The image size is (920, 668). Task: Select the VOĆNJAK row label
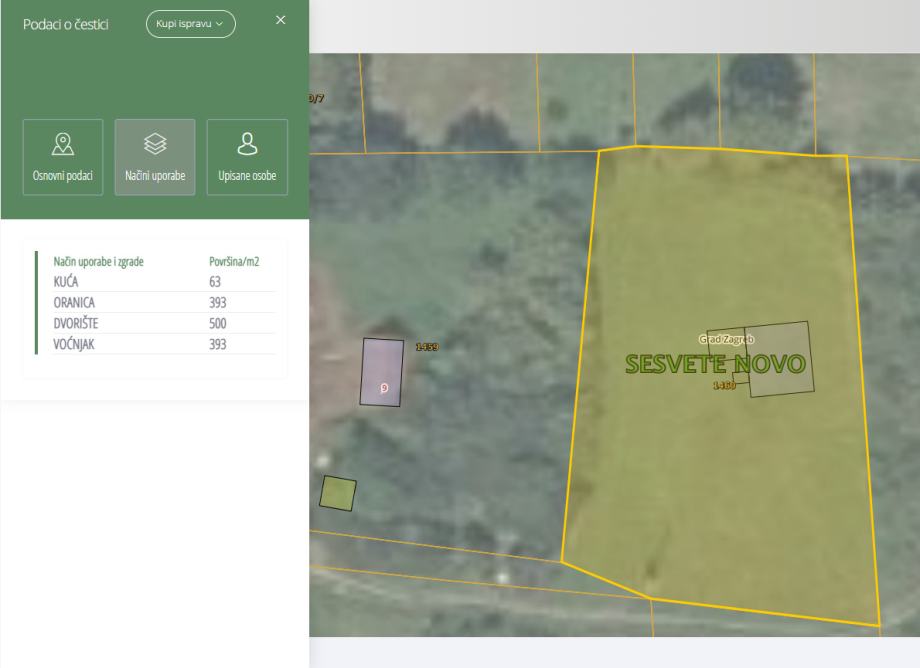click(74, 344)
